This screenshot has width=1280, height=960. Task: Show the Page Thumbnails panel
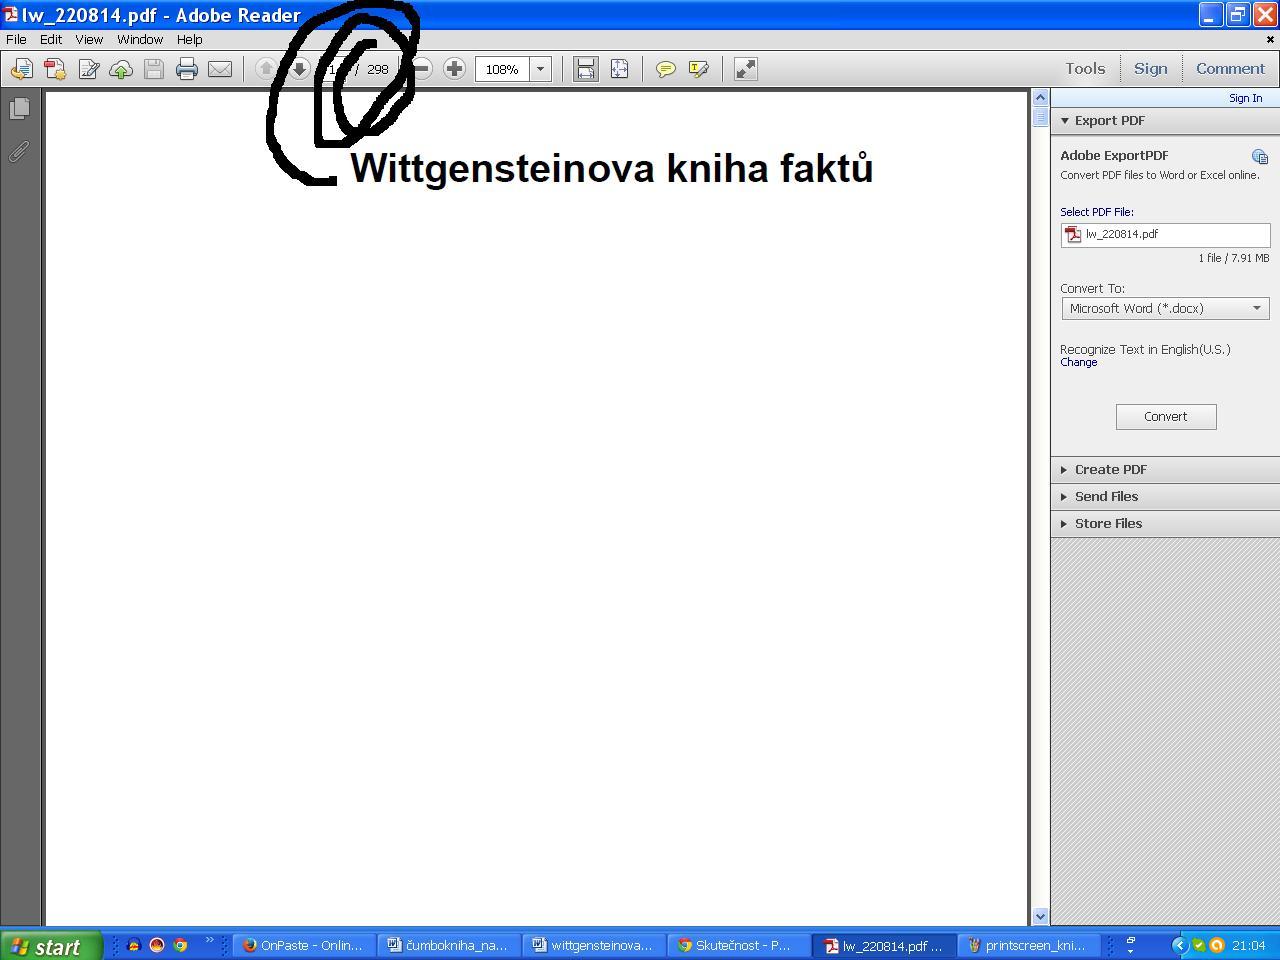pyautogui.click(x=20, y=109)
